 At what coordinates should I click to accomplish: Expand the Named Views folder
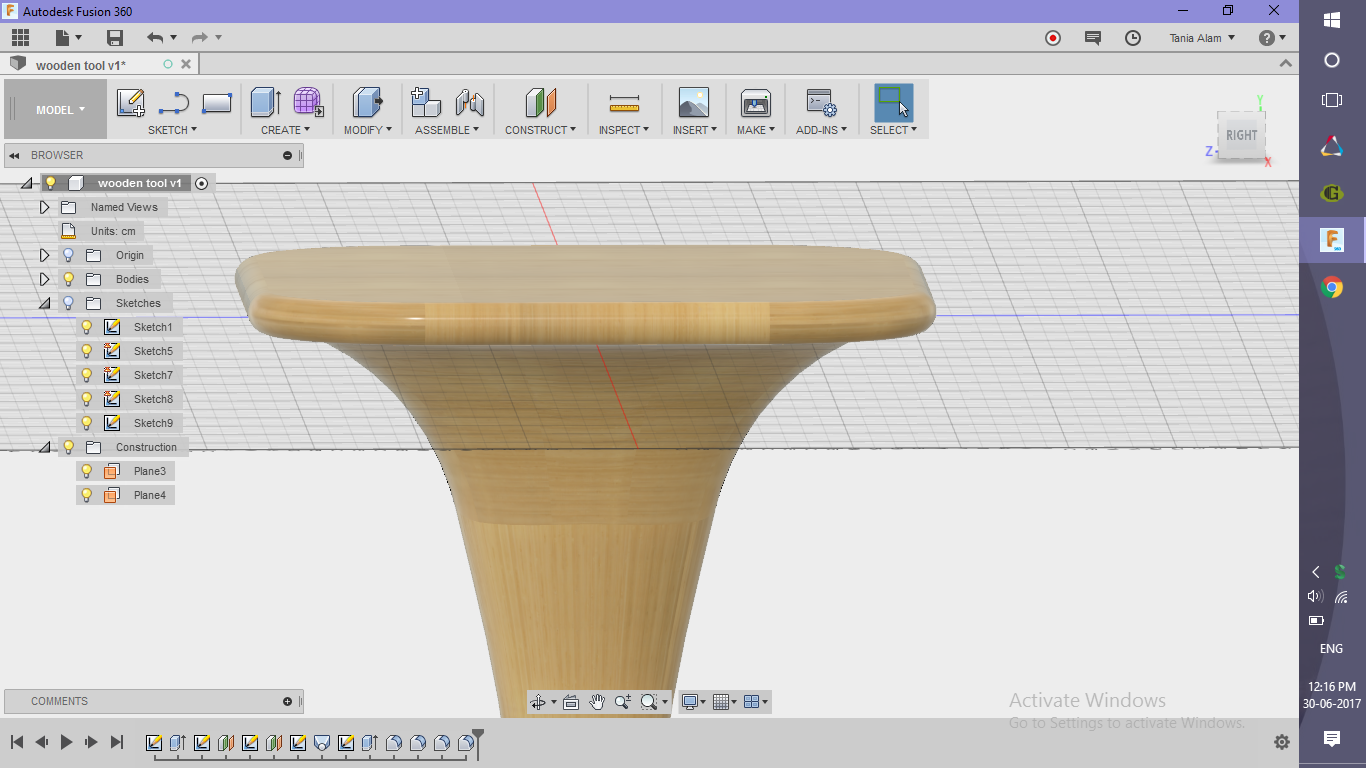pos(44,207)
